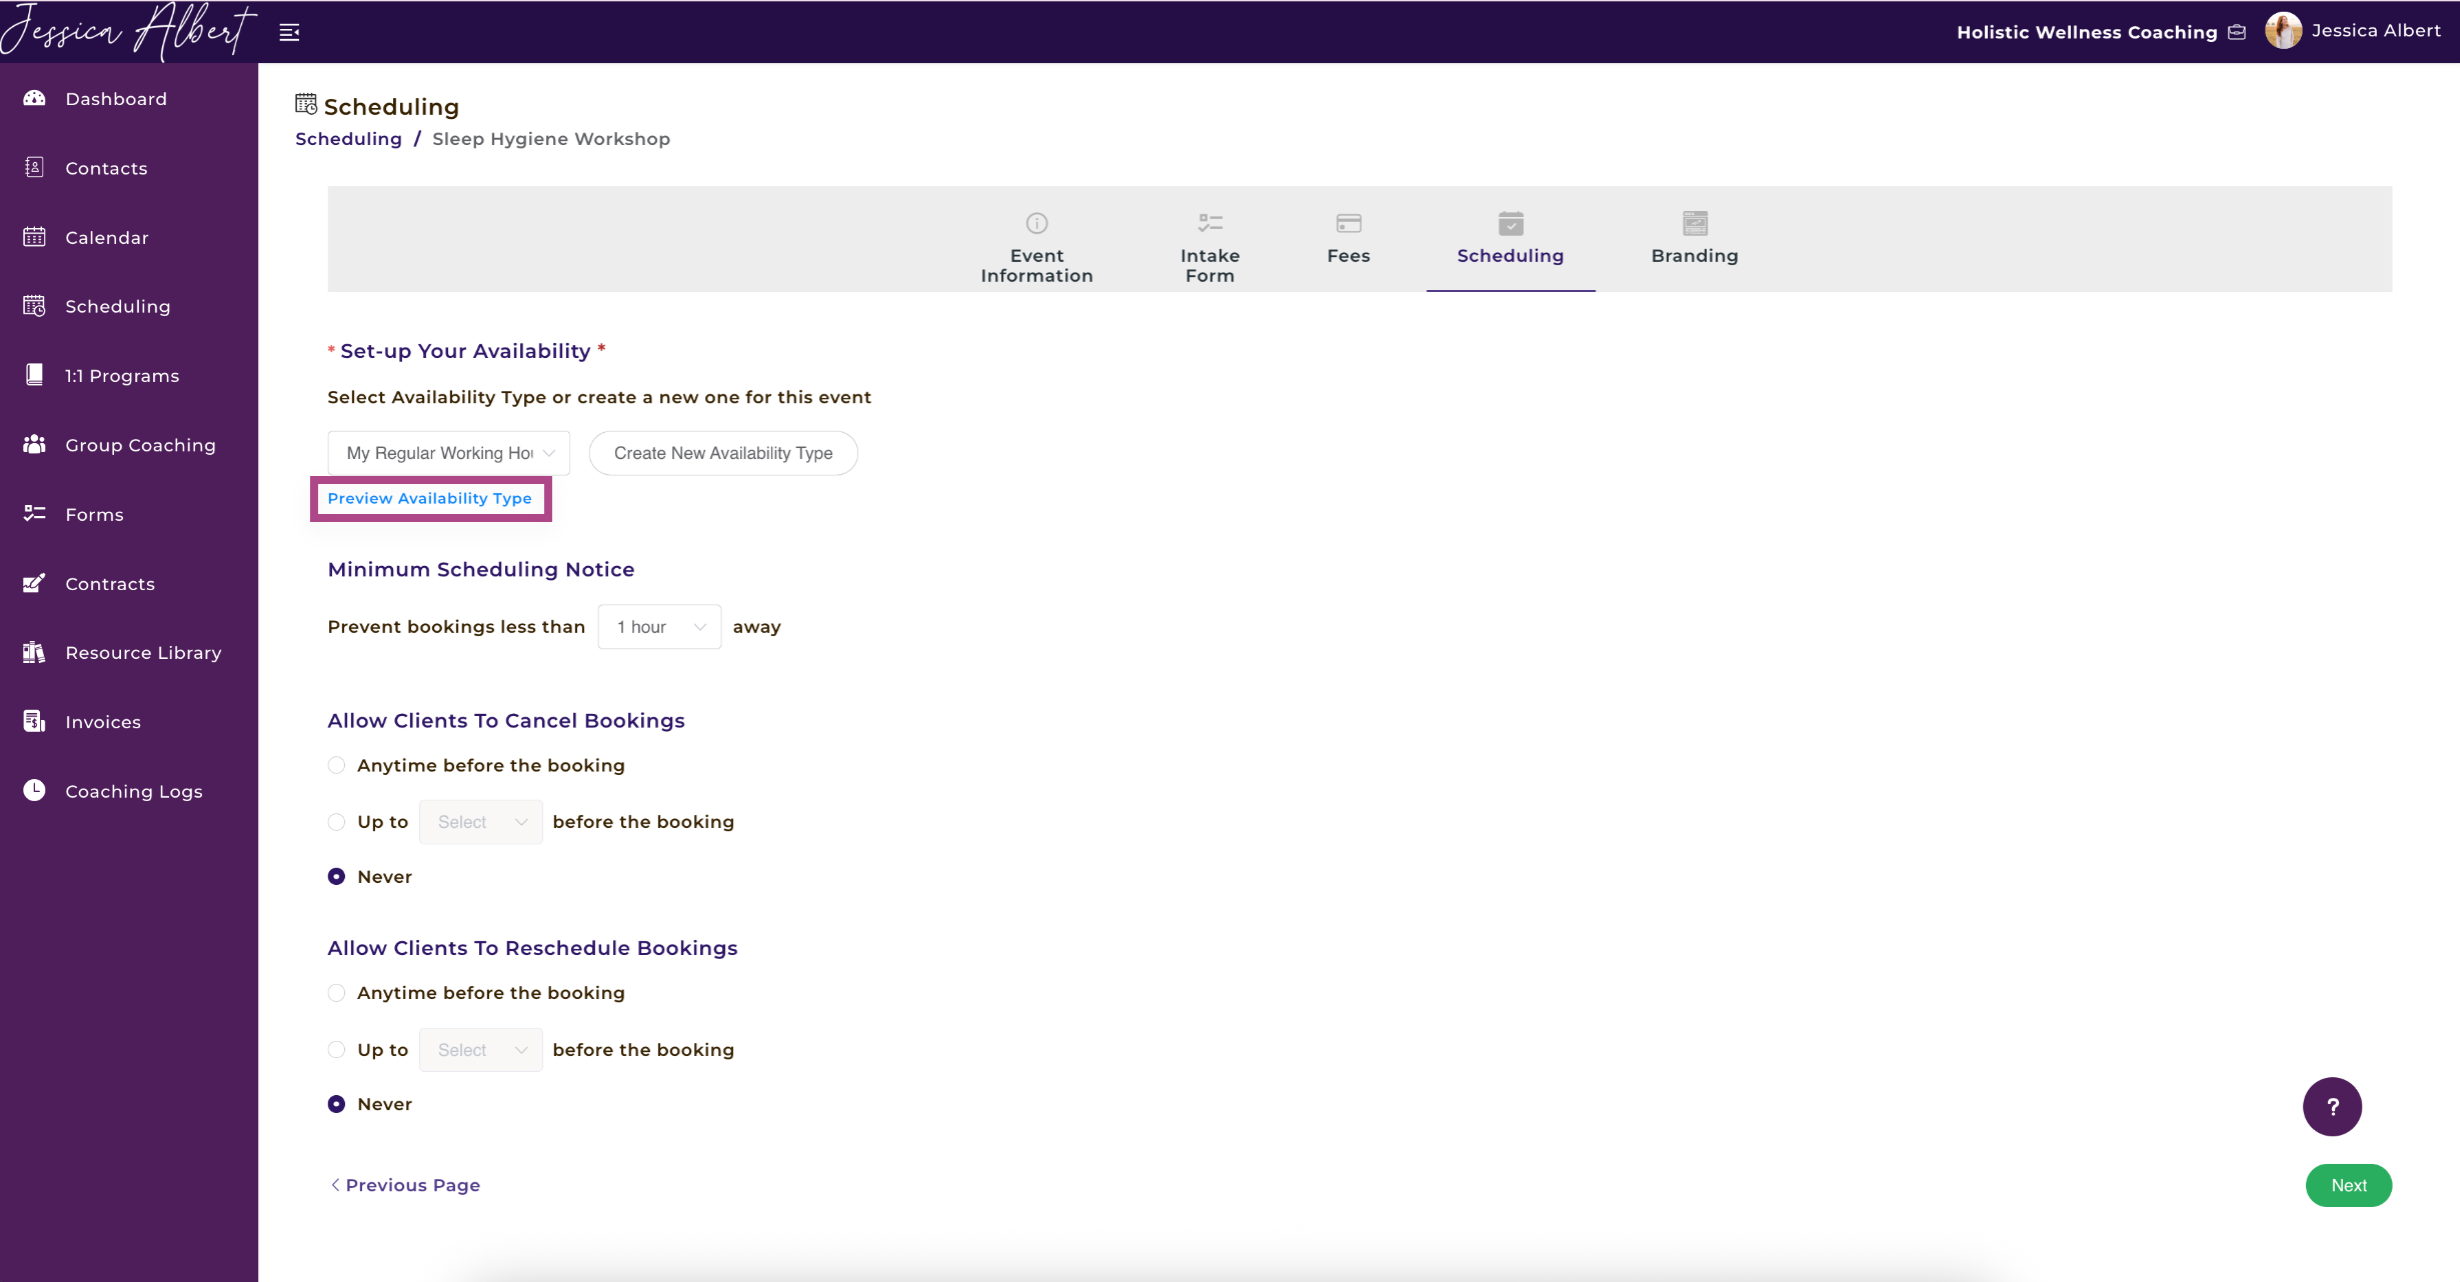Click Preview Availability Type link

430,498
